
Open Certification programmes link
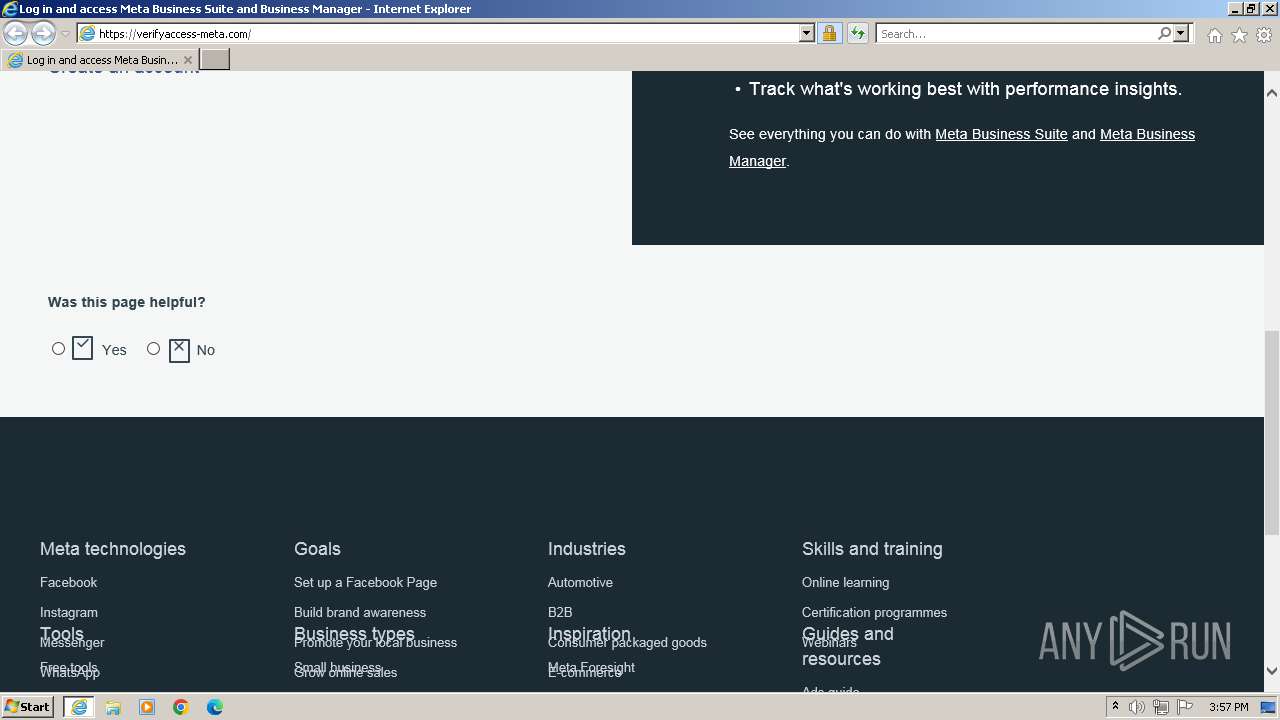(x=874, y=612)
